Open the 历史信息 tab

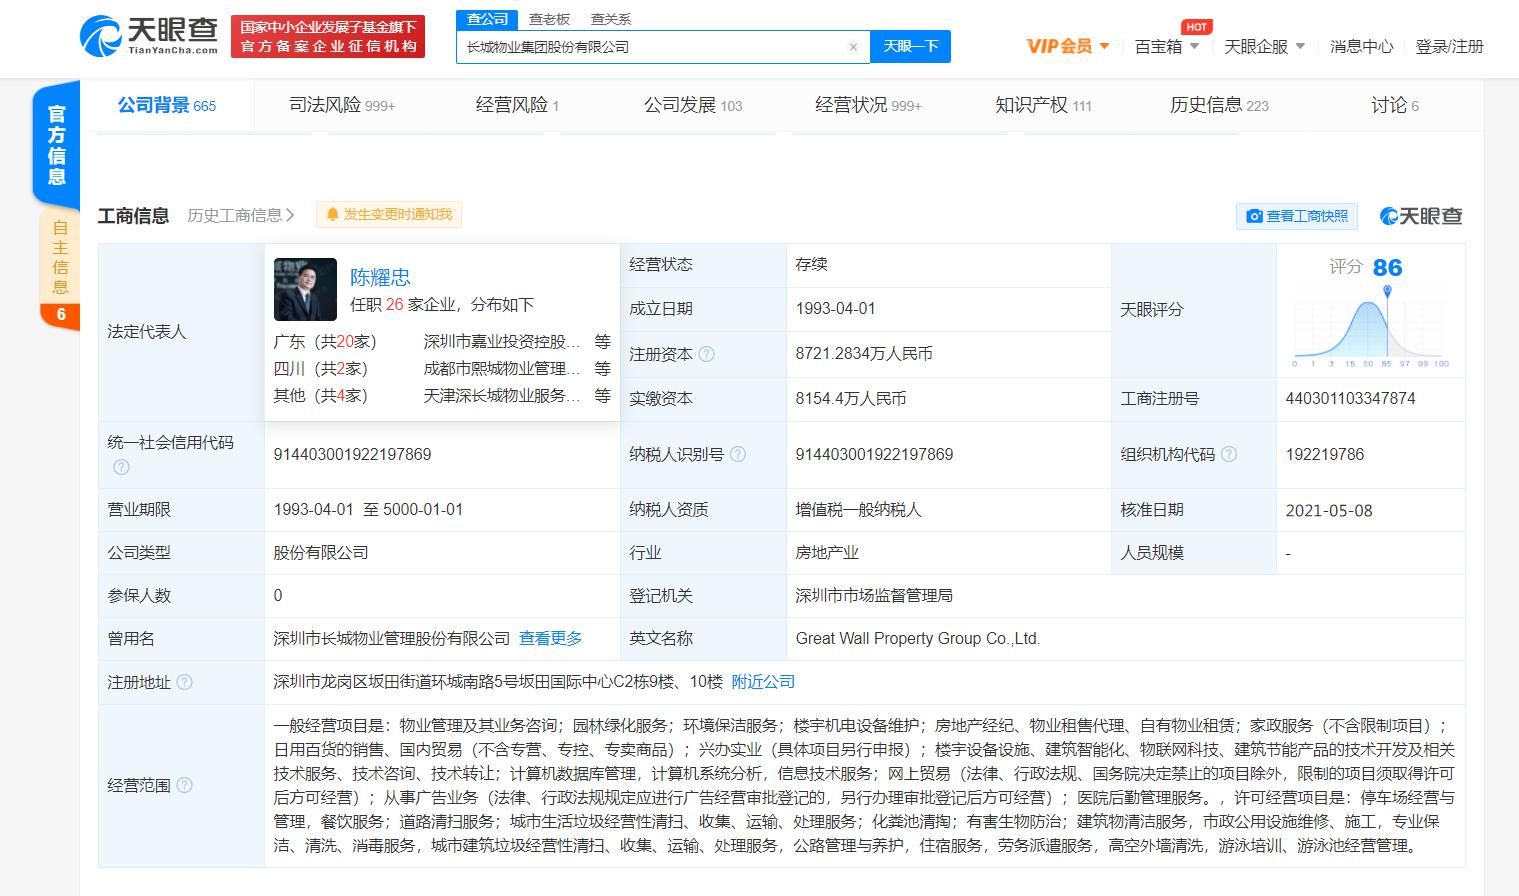[x=1219, y=105]
